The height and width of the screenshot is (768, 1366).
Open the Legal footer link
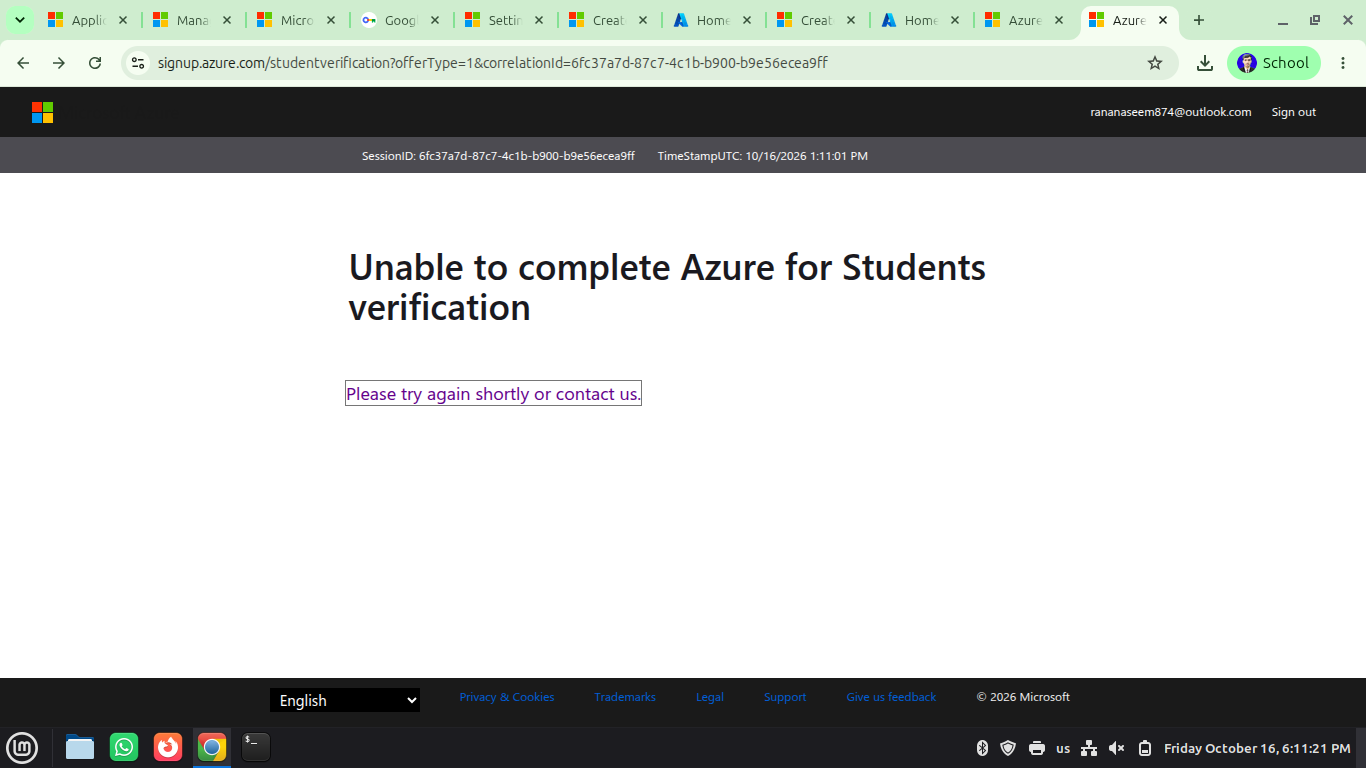(710, 697)
